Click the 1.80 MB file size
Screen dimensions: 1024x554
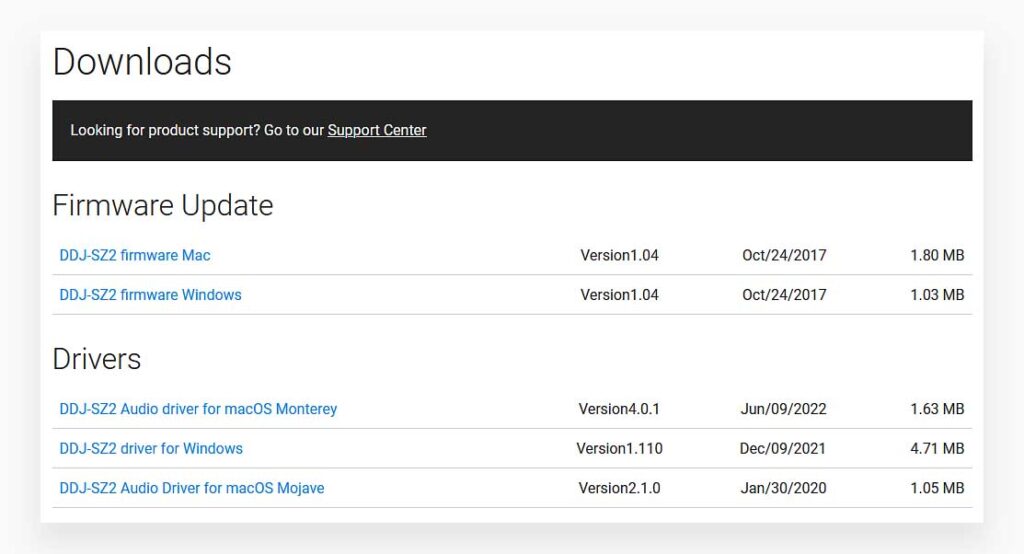937,255
